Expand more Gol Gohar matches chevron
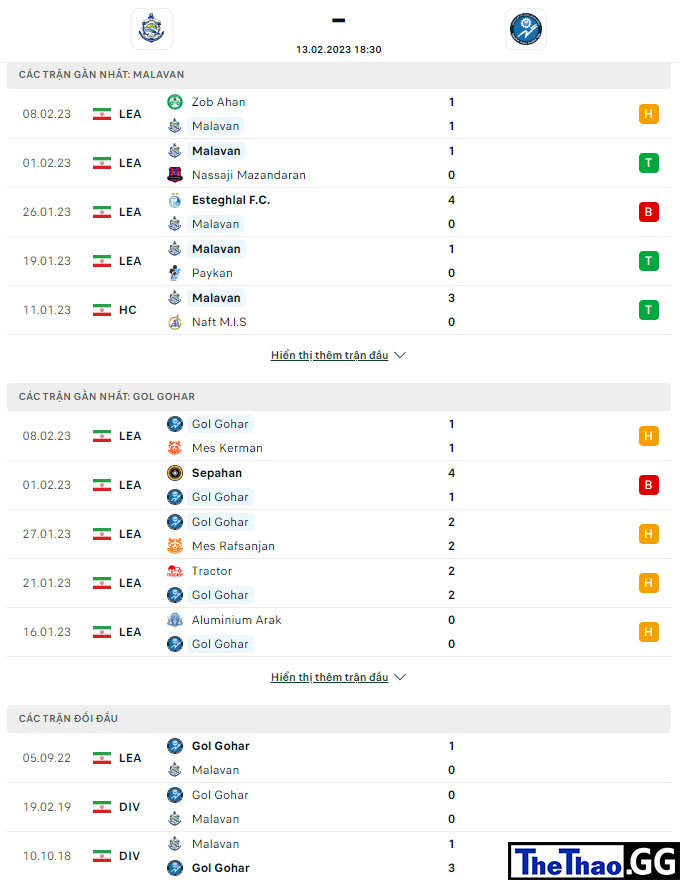 400,677
